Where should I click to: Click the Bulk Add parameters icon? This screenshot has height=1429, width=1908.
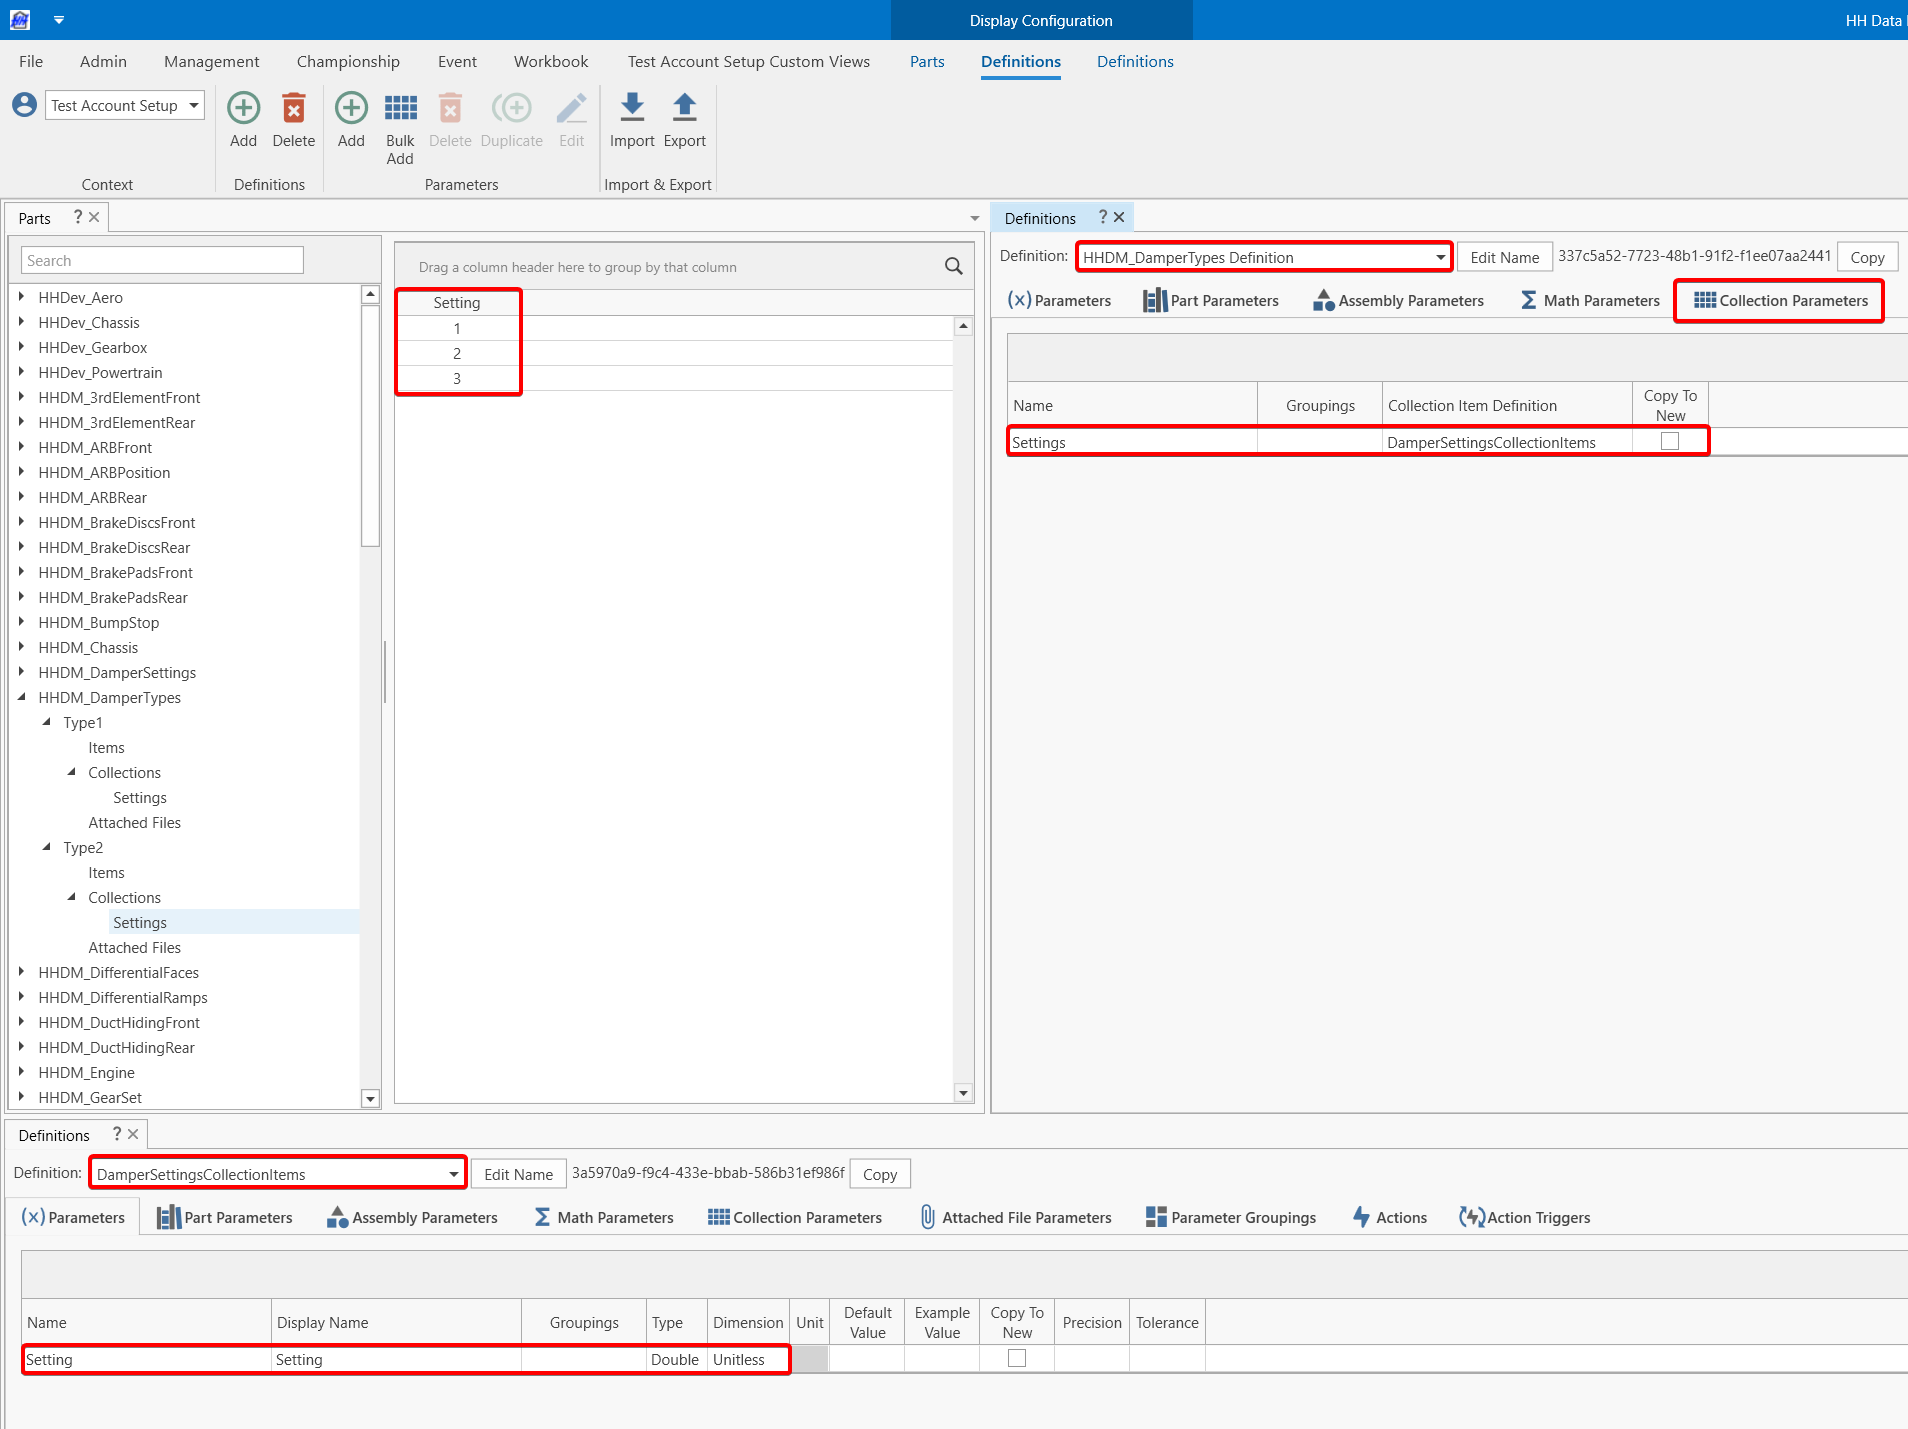point(400,108)
